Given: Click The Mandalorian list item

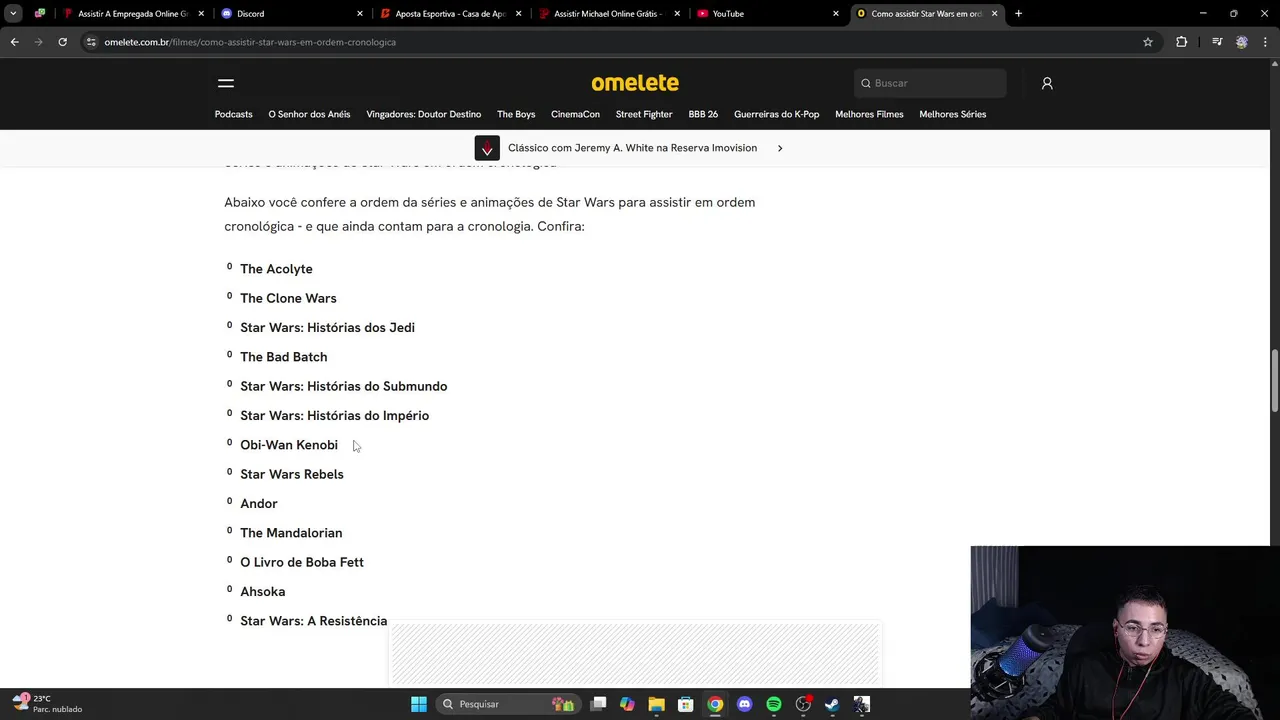Looking at the screenshot, I should point(291,533).
